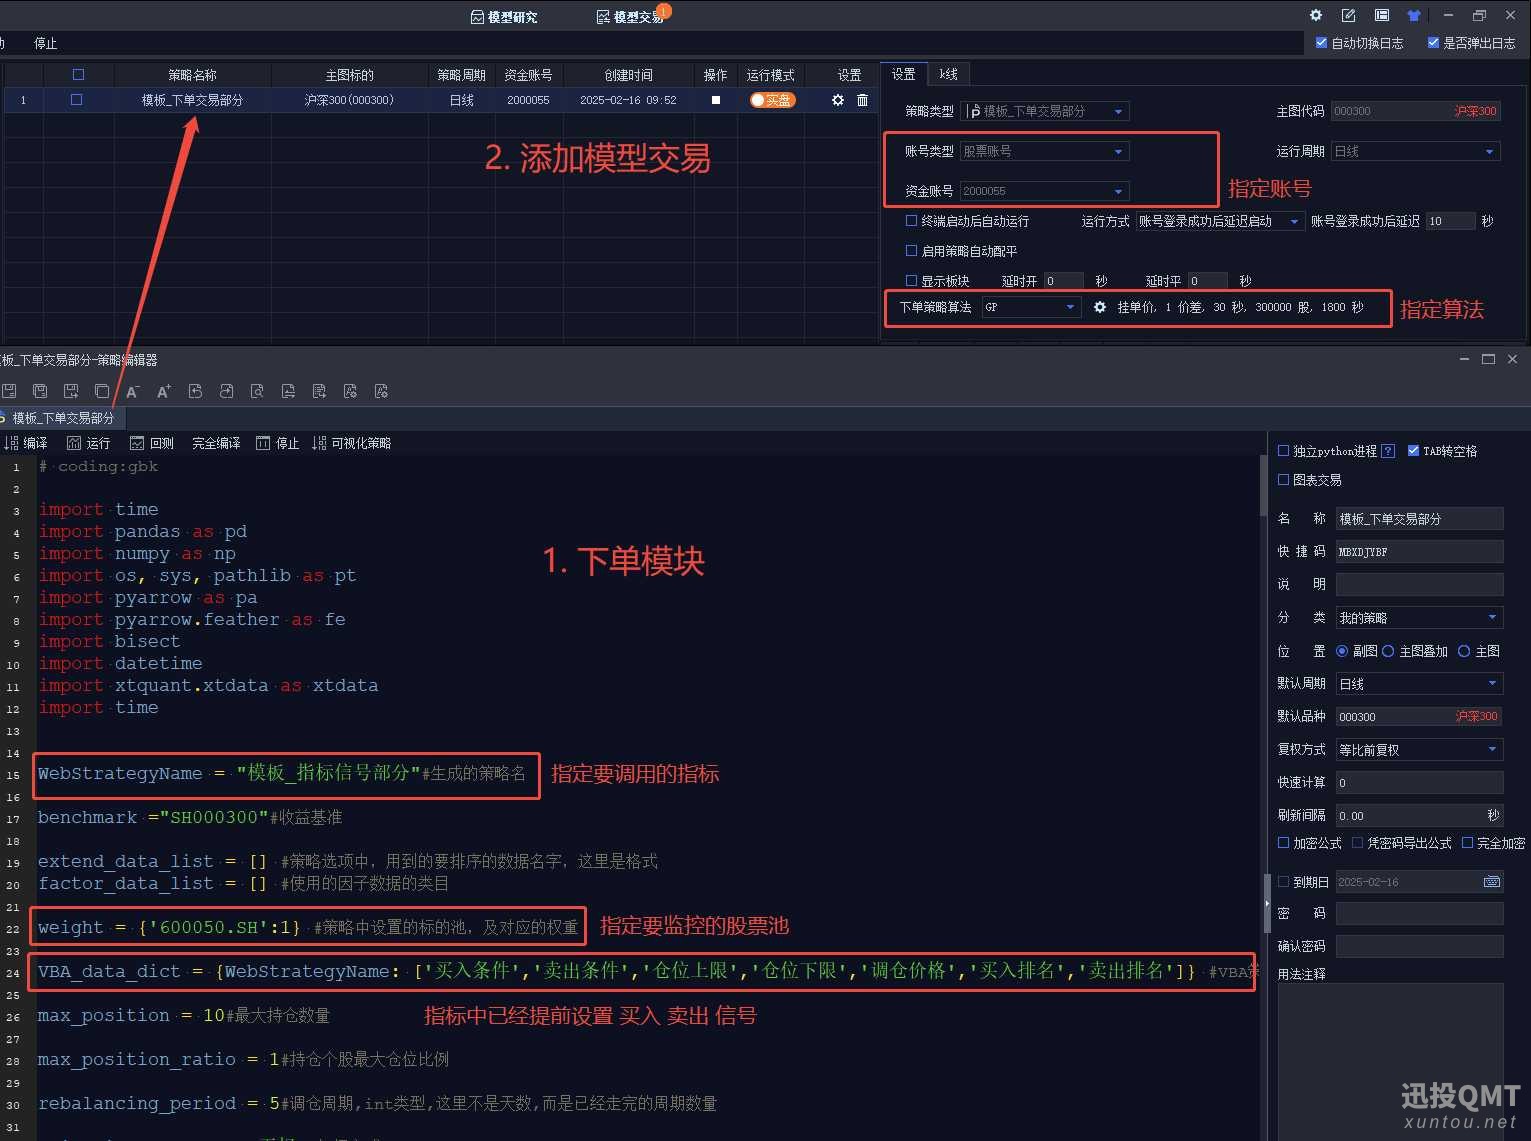Open the 资金账号 dropdown

pyautogui.click(x=1044, y=191)
